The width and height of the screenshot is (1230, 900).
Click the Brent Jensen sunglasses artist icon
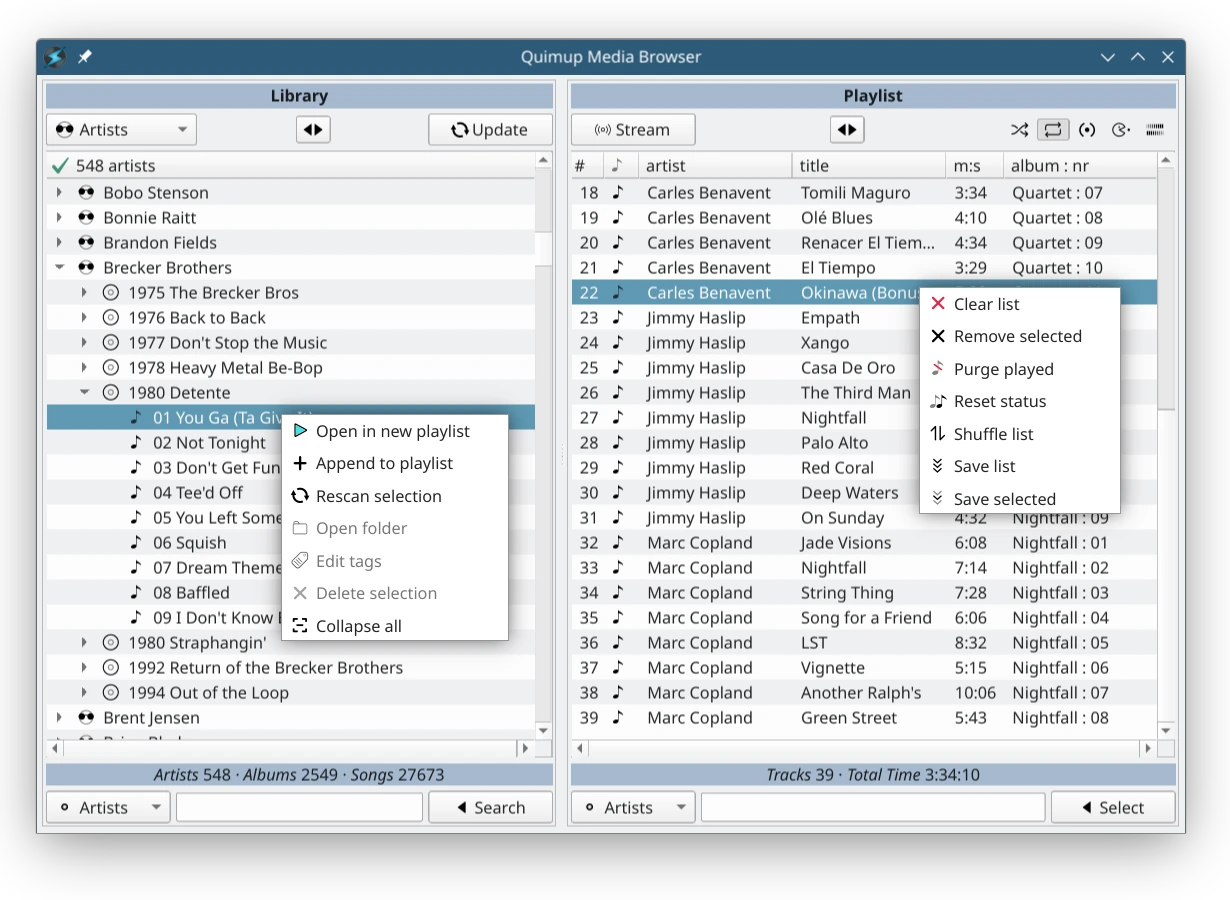(86, 718)
